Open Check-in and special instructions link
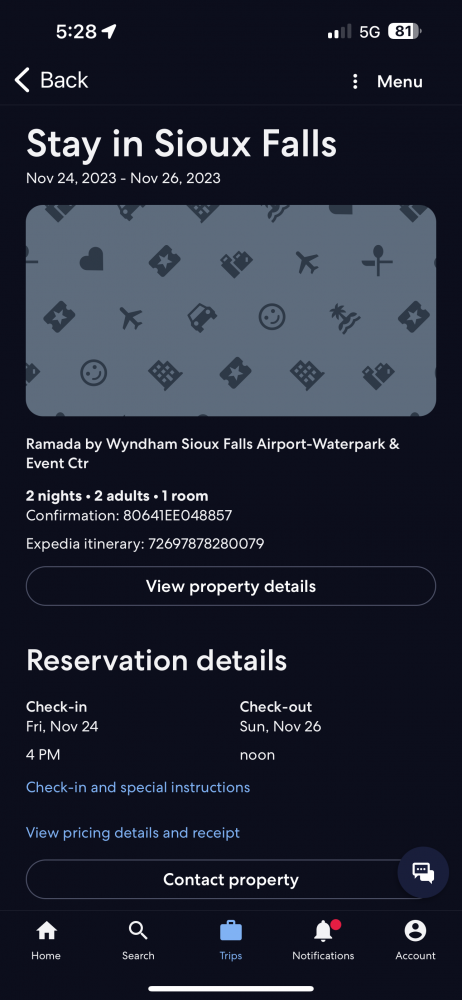 point(138,788)
